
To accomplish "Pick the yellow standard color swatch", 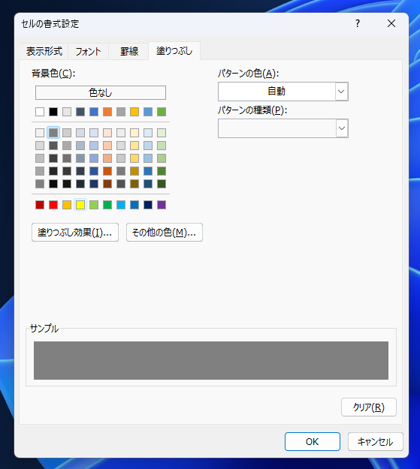I will [80, 205].
